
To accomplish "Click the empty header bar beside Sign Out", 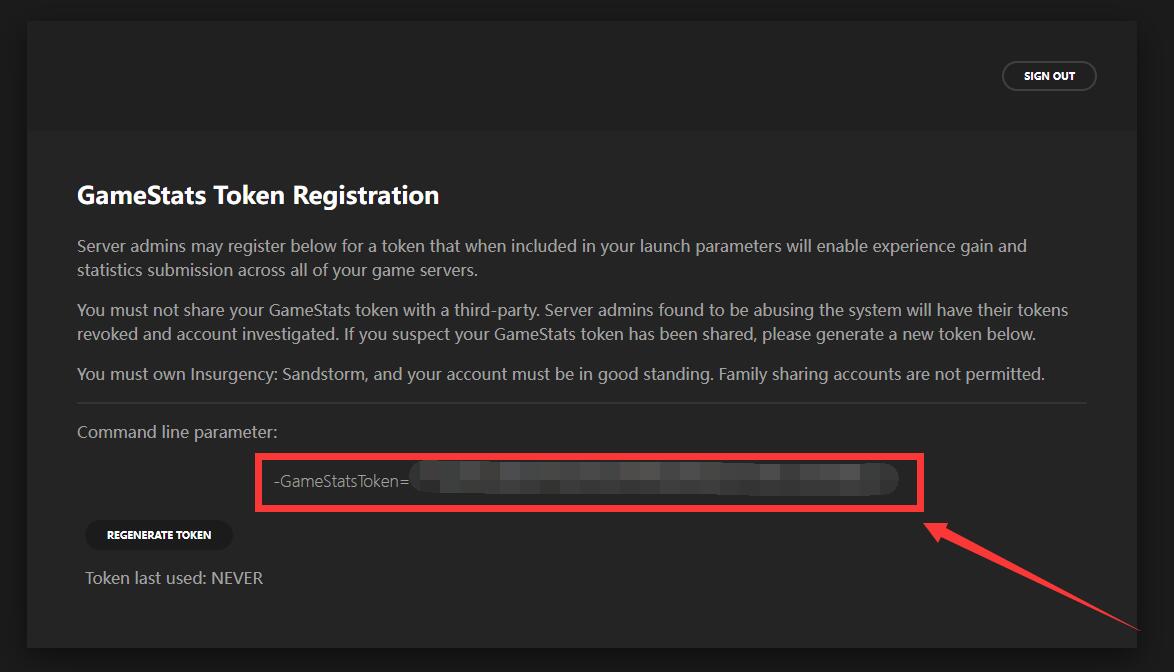I will [500, 76].
